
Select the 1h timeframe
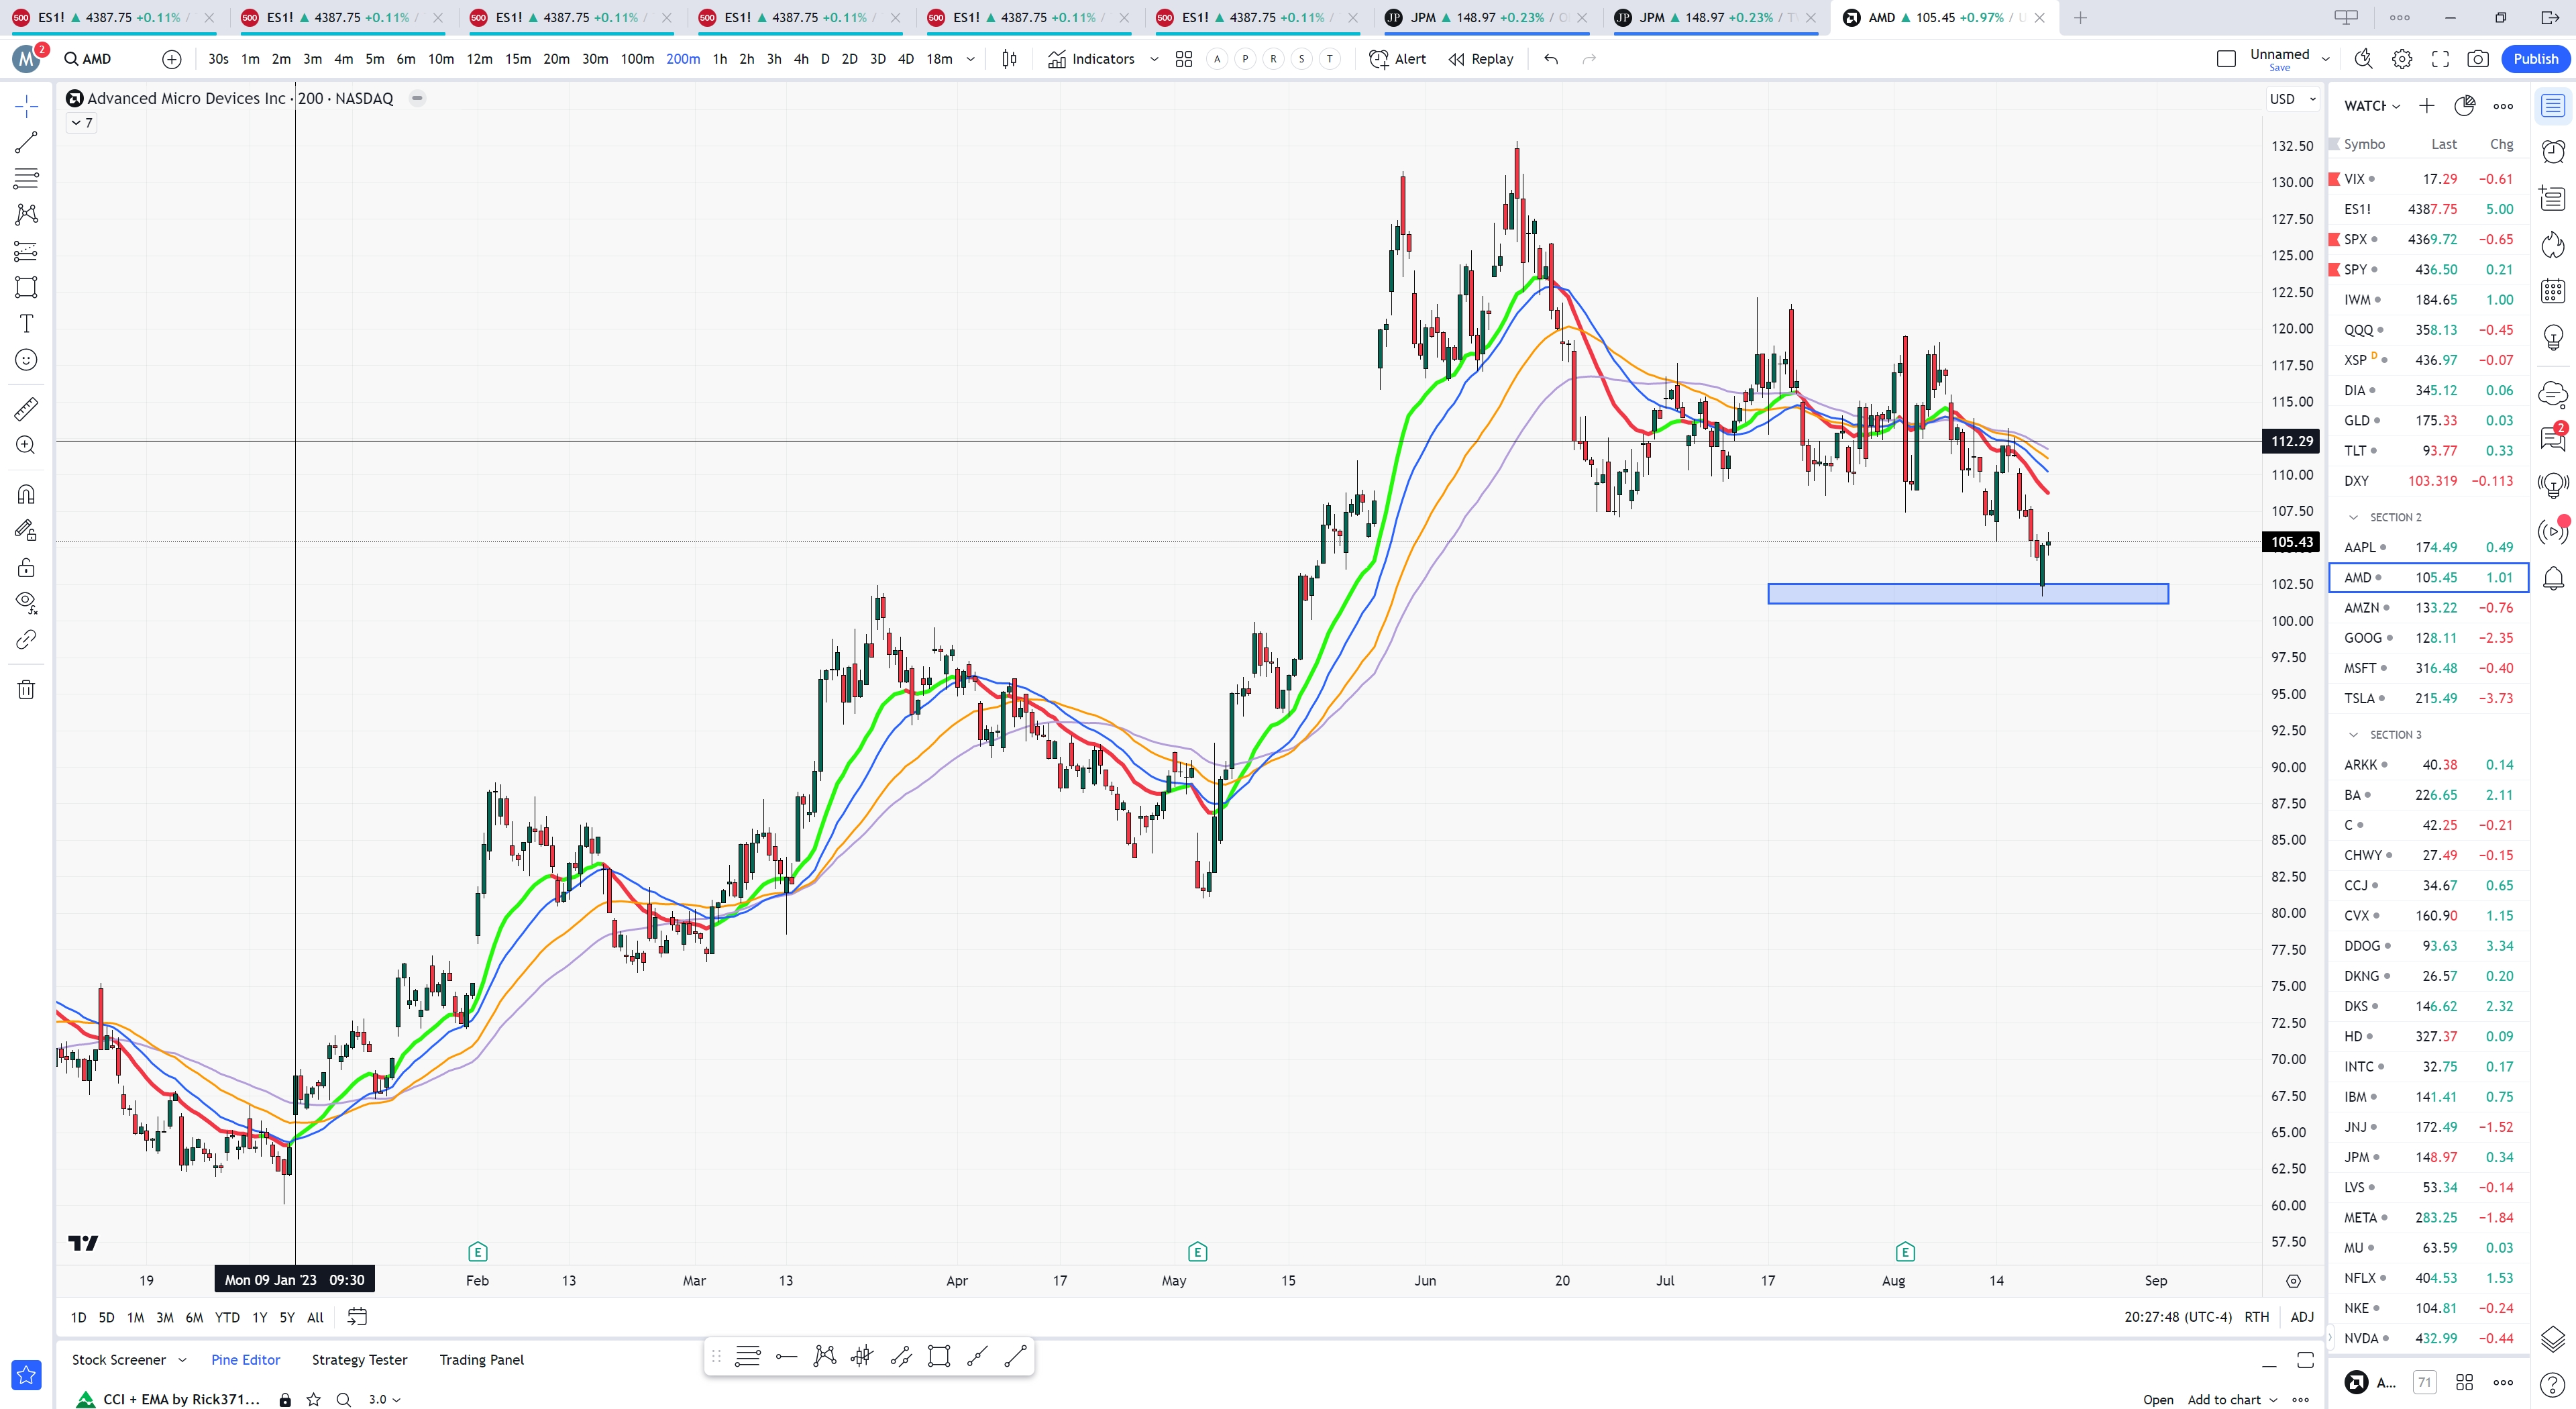point(719,59)
